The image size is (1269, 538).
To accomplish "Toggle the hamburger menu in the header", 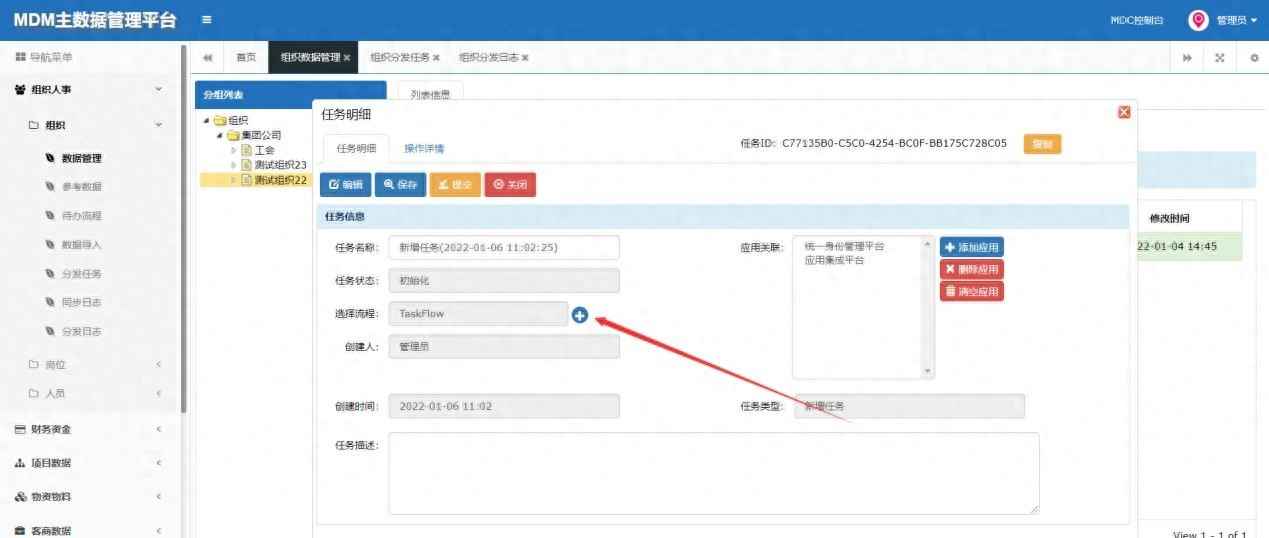I will pos(206,20).
